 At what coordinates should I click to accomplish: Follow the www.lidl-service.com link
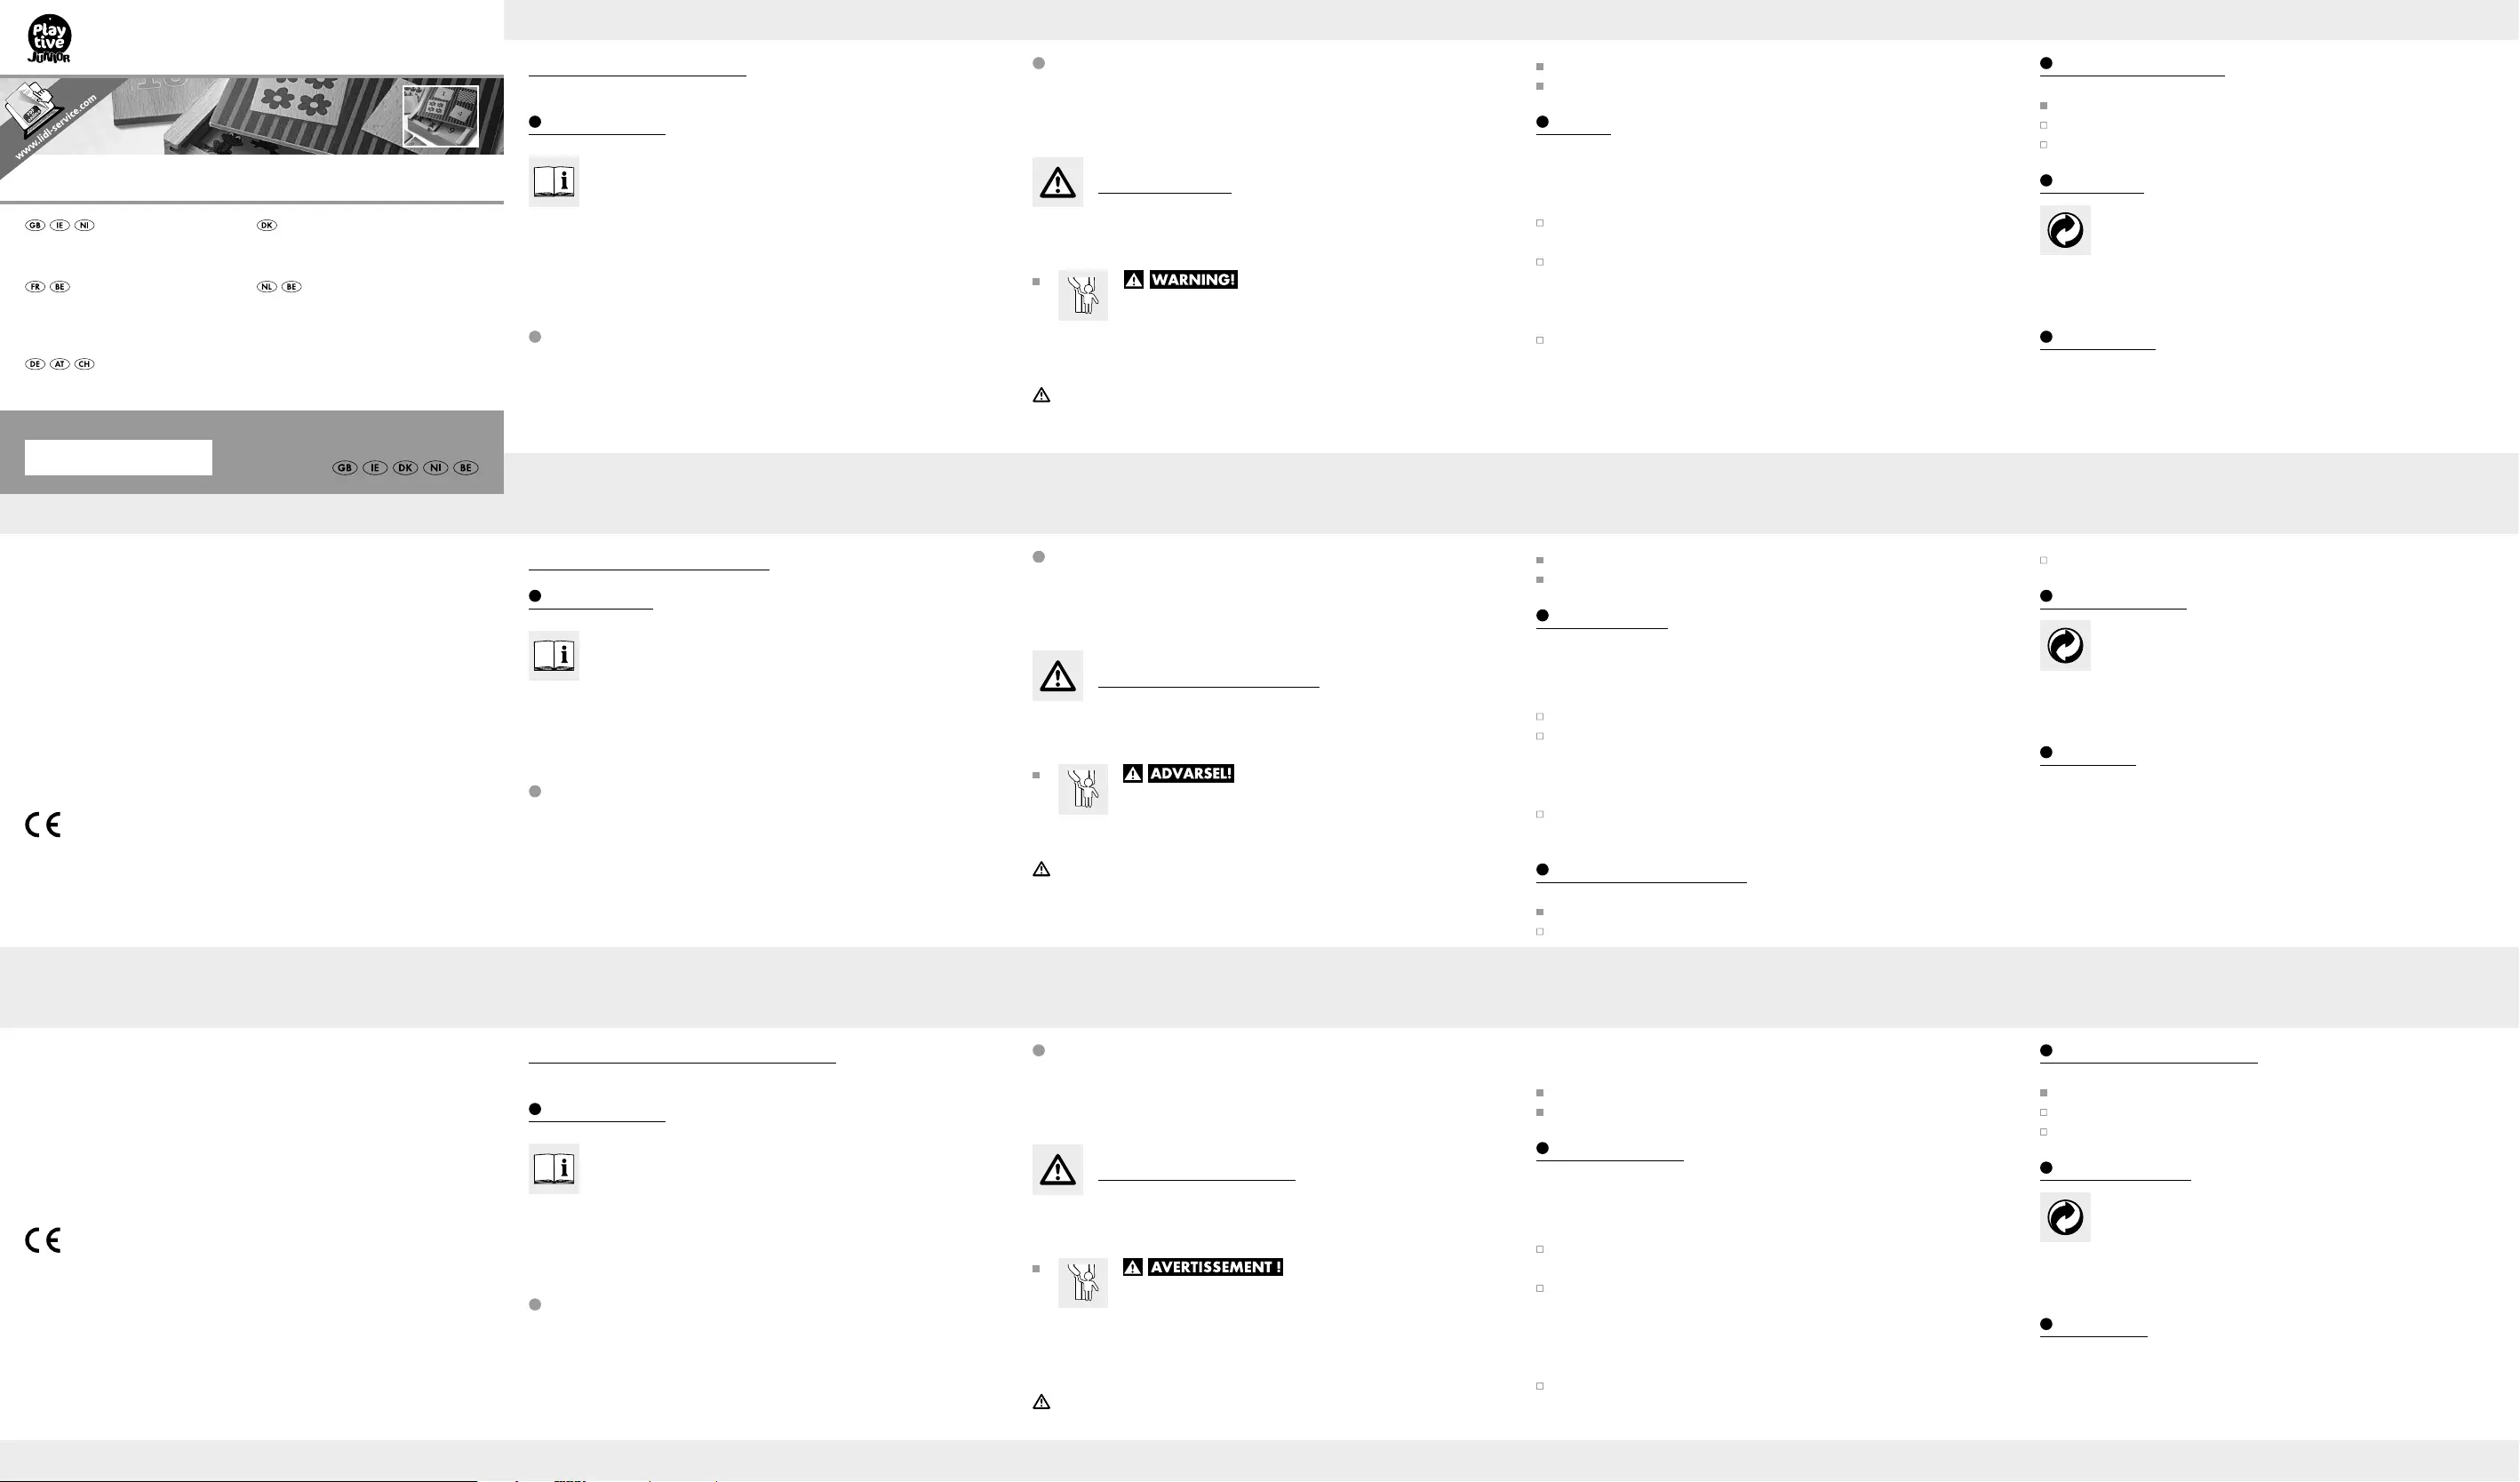(57, 128)
